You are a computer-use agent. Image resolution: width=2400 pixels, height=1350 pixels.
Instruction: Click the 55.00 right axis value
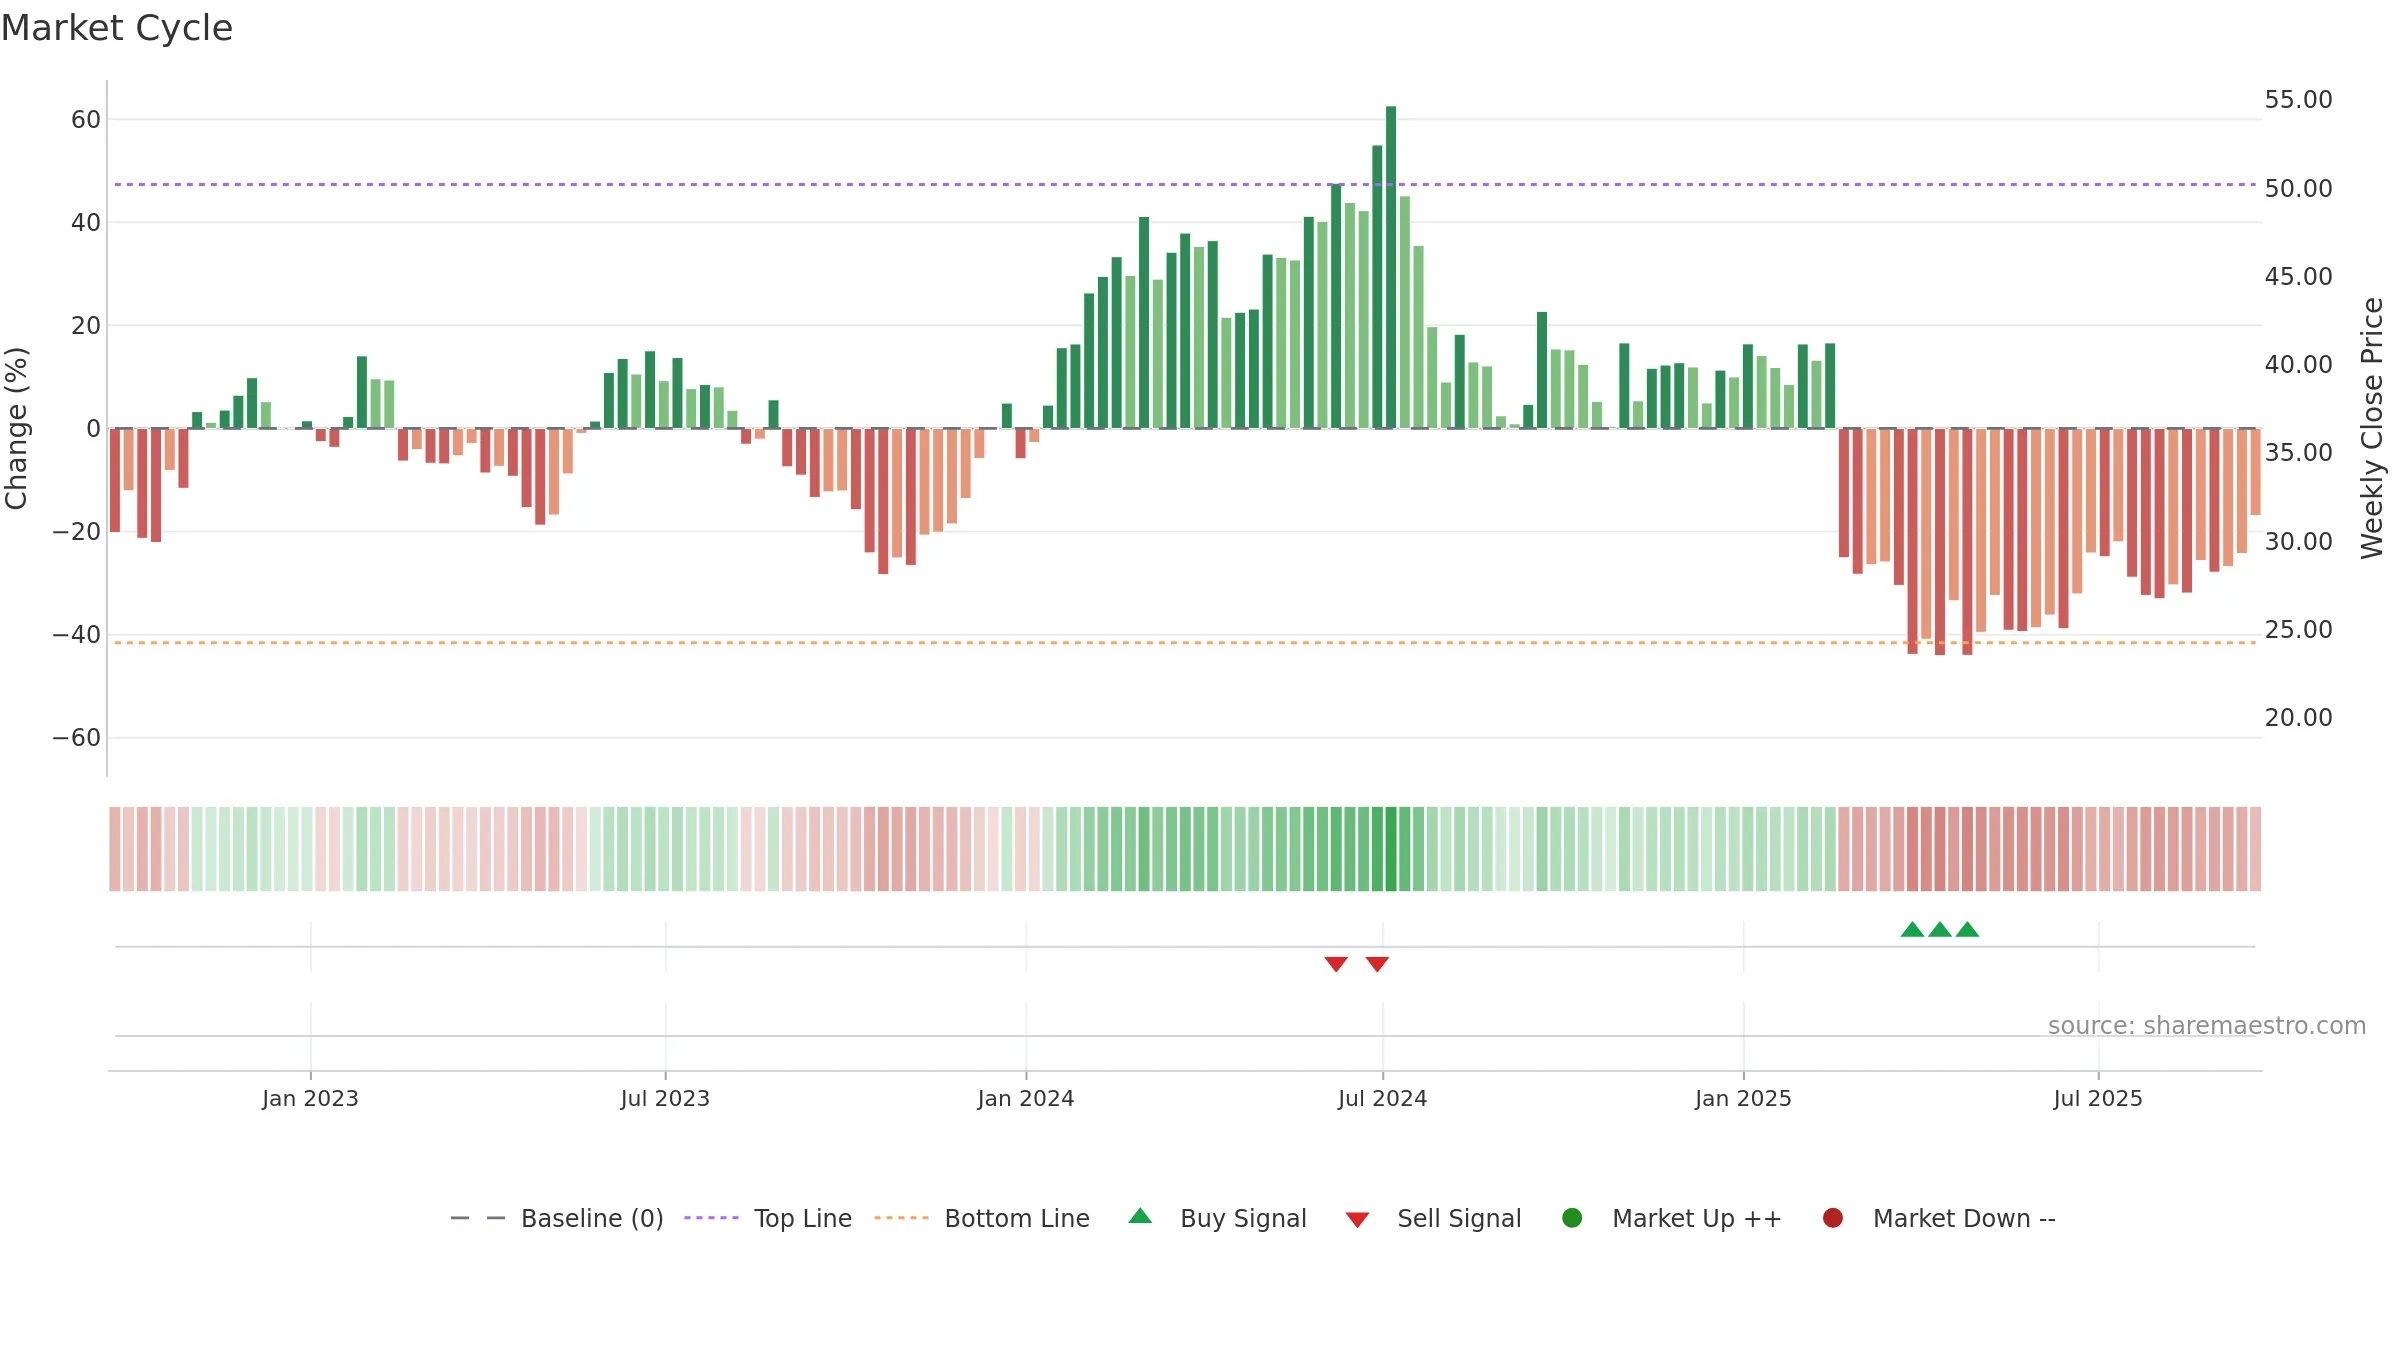[x=2298, y=100]
